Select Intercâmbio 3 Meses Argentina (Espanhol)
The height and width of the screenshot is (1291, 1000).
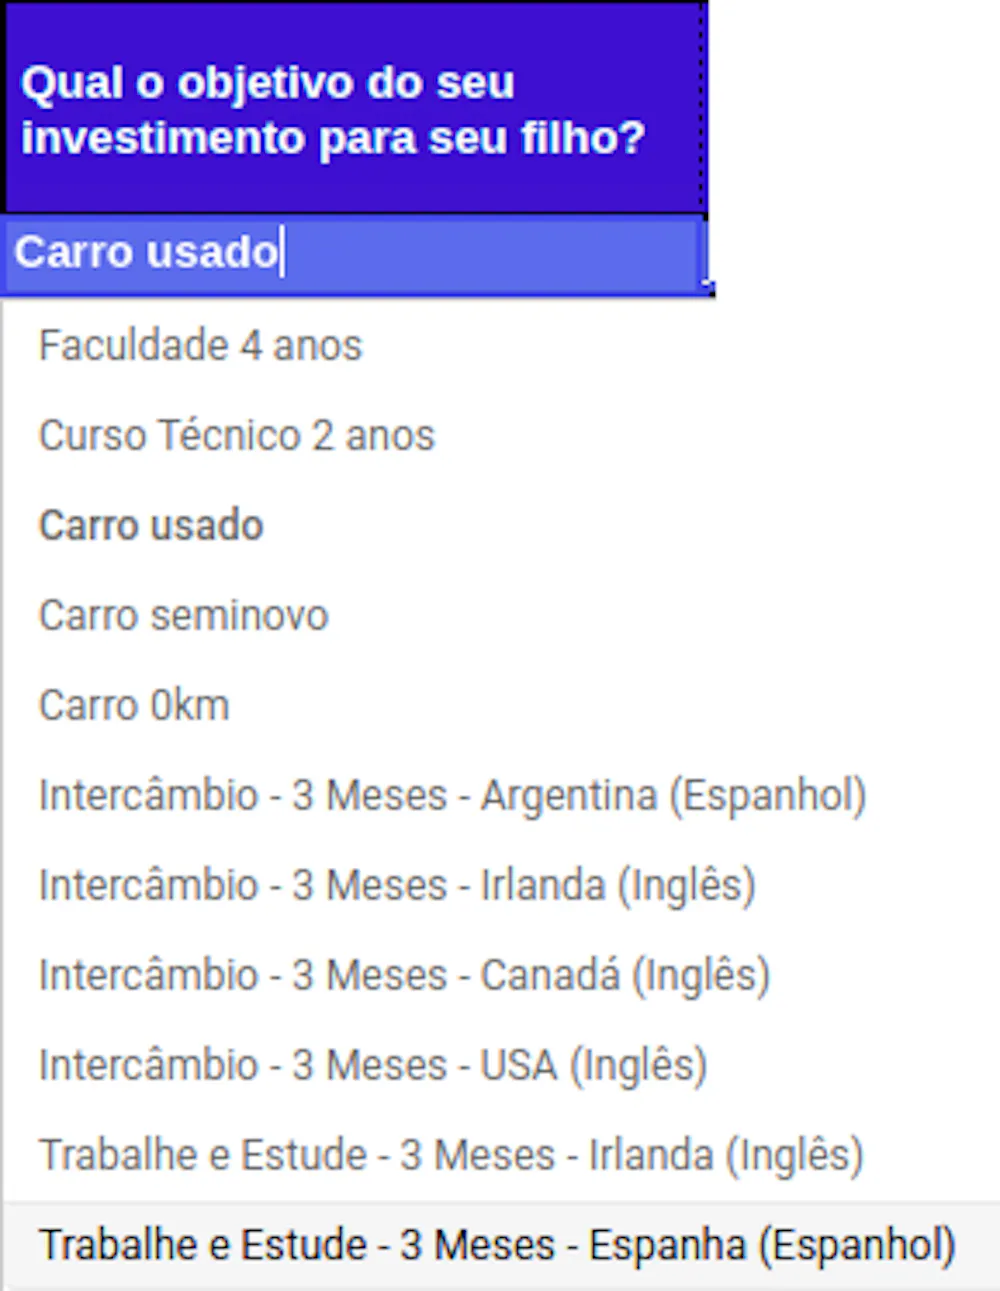(452, 796)
